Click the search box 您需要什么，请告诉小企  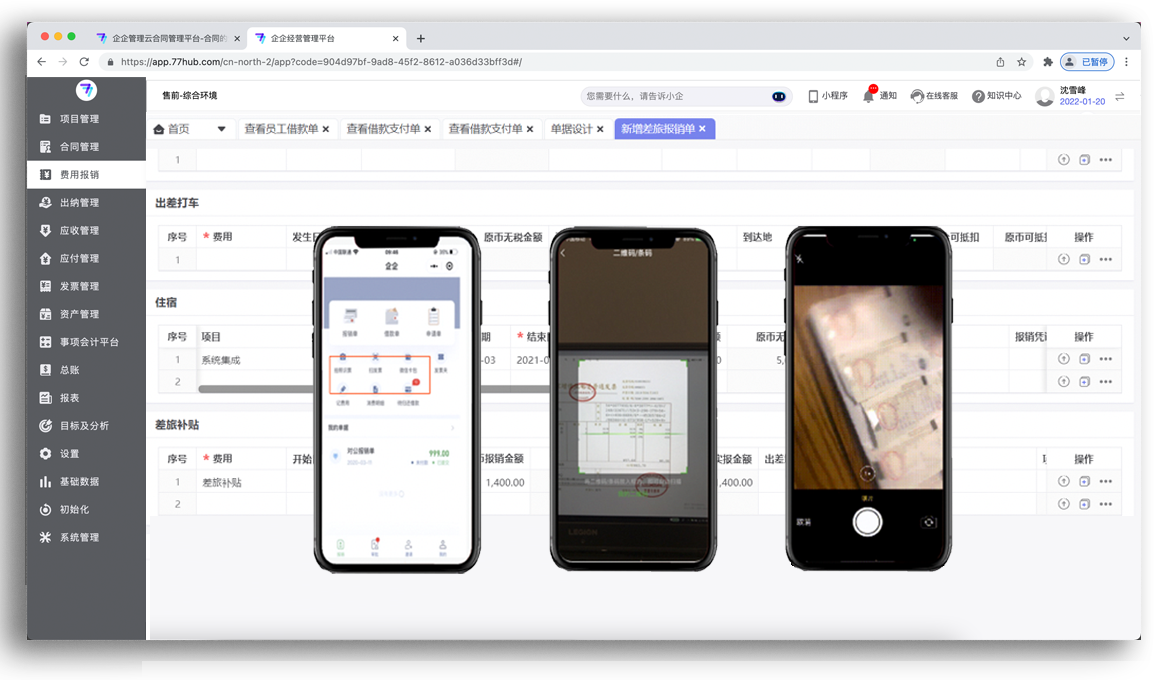tap(670, 96)
